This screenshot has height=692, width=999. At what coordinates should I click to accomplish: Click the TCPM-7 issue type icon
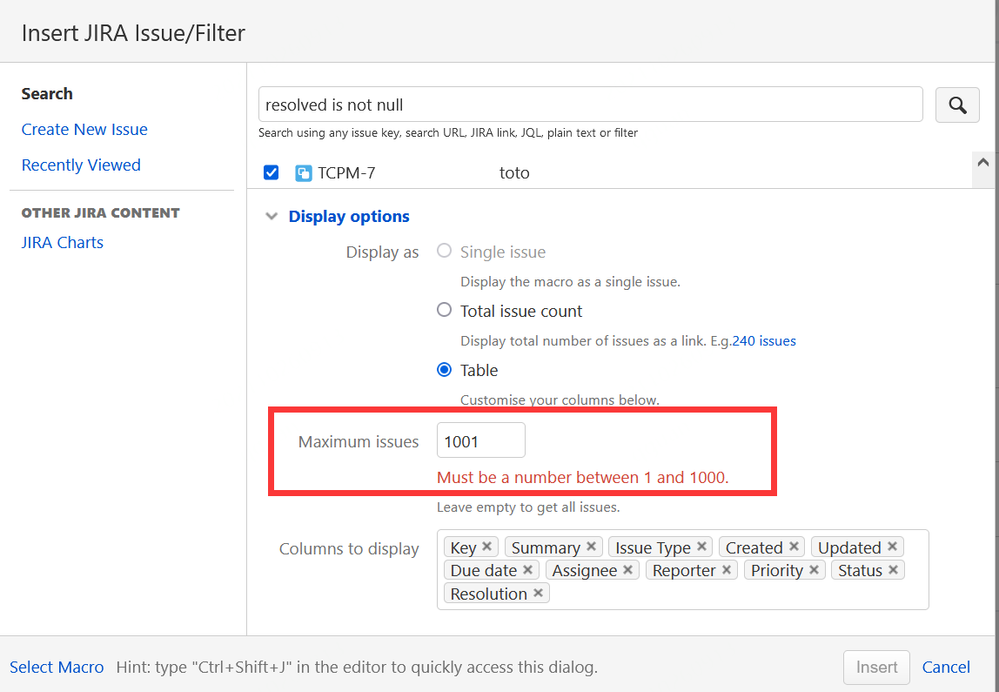(303, 173)
